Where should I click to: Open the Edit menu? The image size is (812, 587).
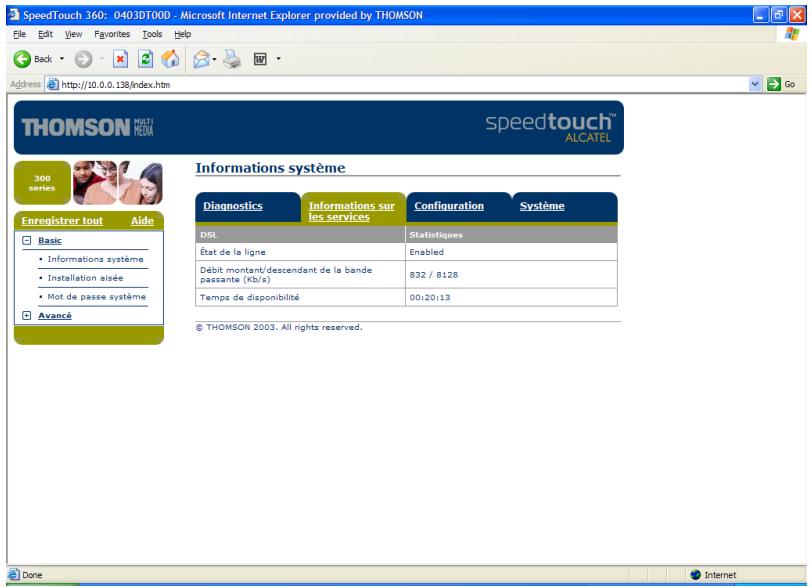(x=45, y=34)
